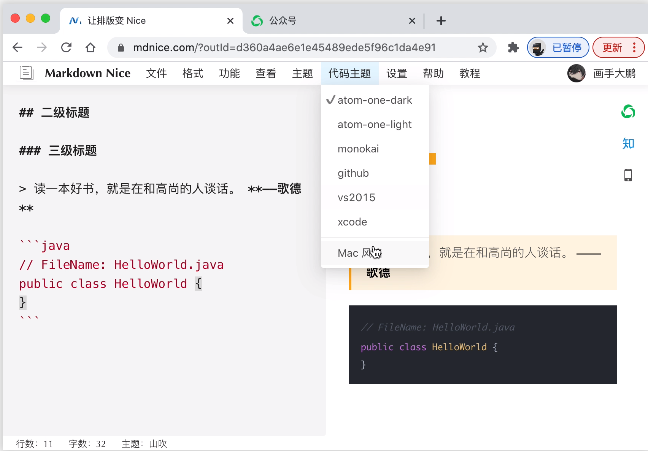The width and height of the screenshot is (648, 451).
Task: Collapse the 代码主题 menu
Action: [350, 74]
